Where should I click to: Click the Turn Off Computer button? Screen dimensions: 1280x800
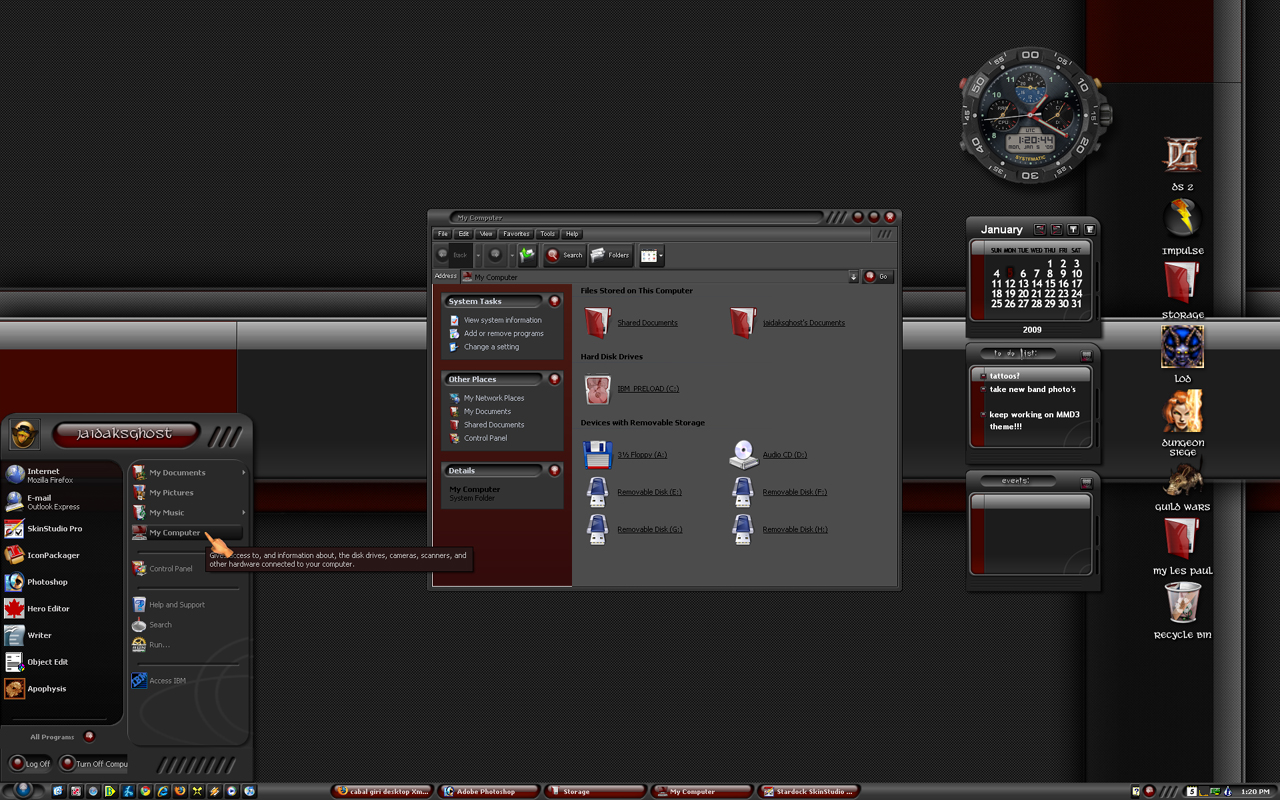pos(93,764)
